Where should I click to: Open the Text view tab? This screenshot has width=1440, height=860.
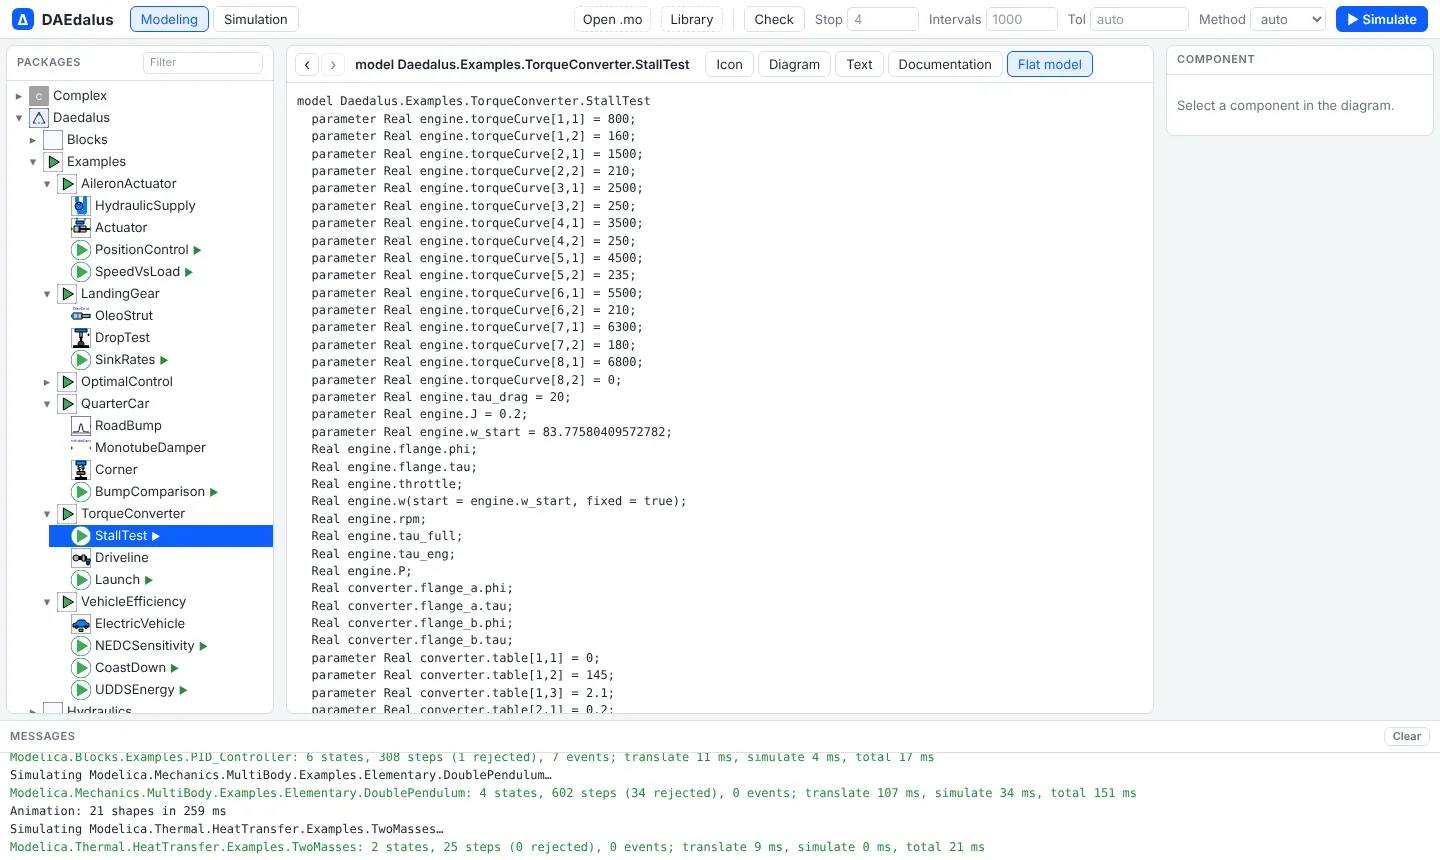859,64
